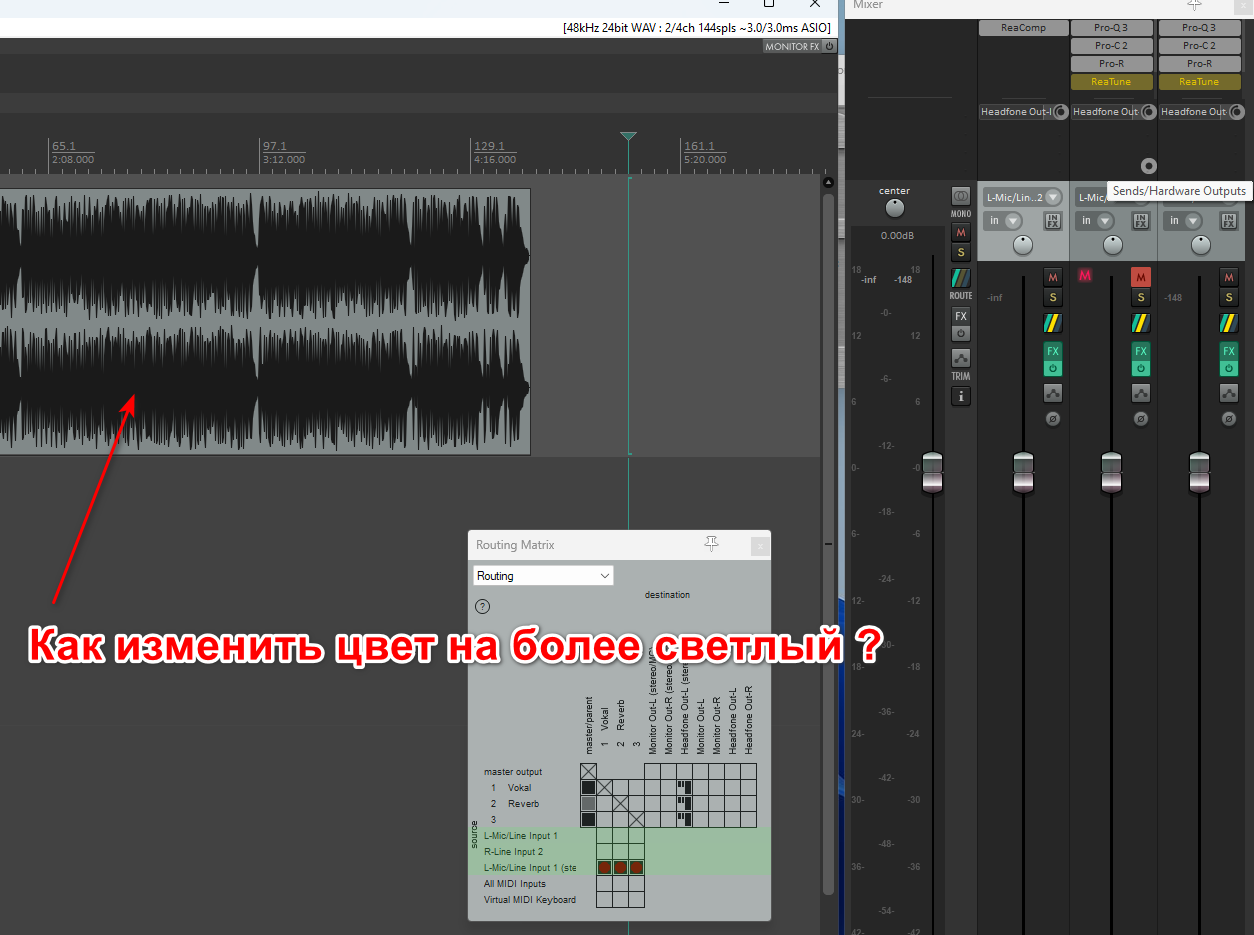Select 'R-Line Input 2' source row

tap(513, 852)
